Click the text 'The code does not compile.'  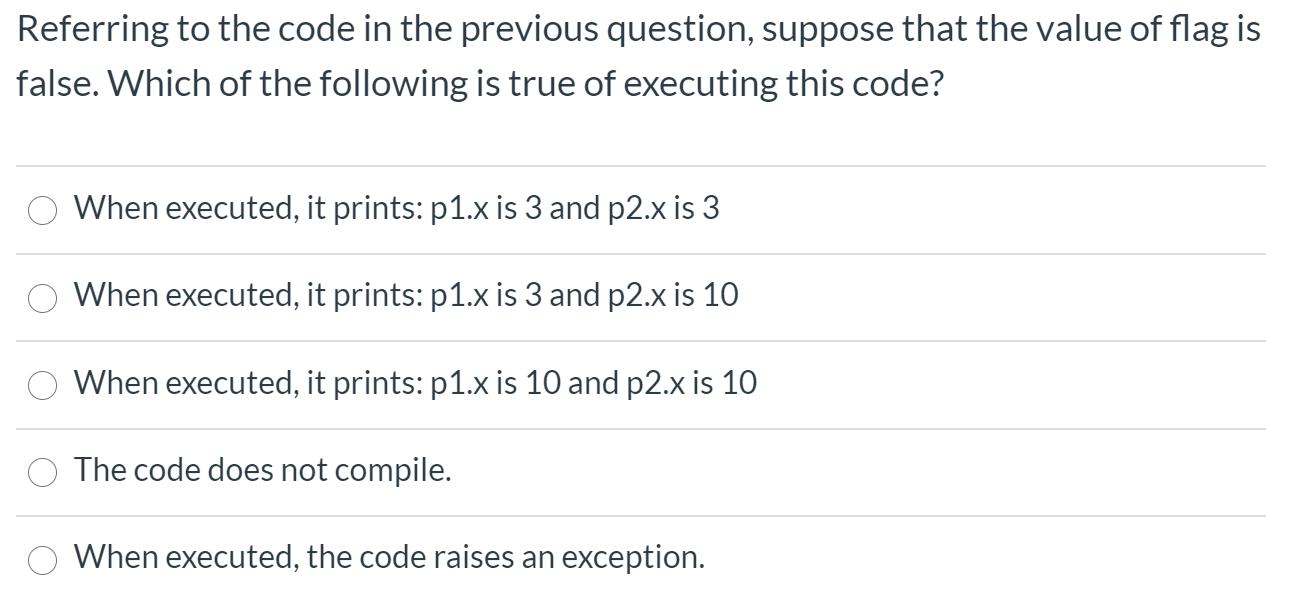pyautogui.click(x=263, y=469)
